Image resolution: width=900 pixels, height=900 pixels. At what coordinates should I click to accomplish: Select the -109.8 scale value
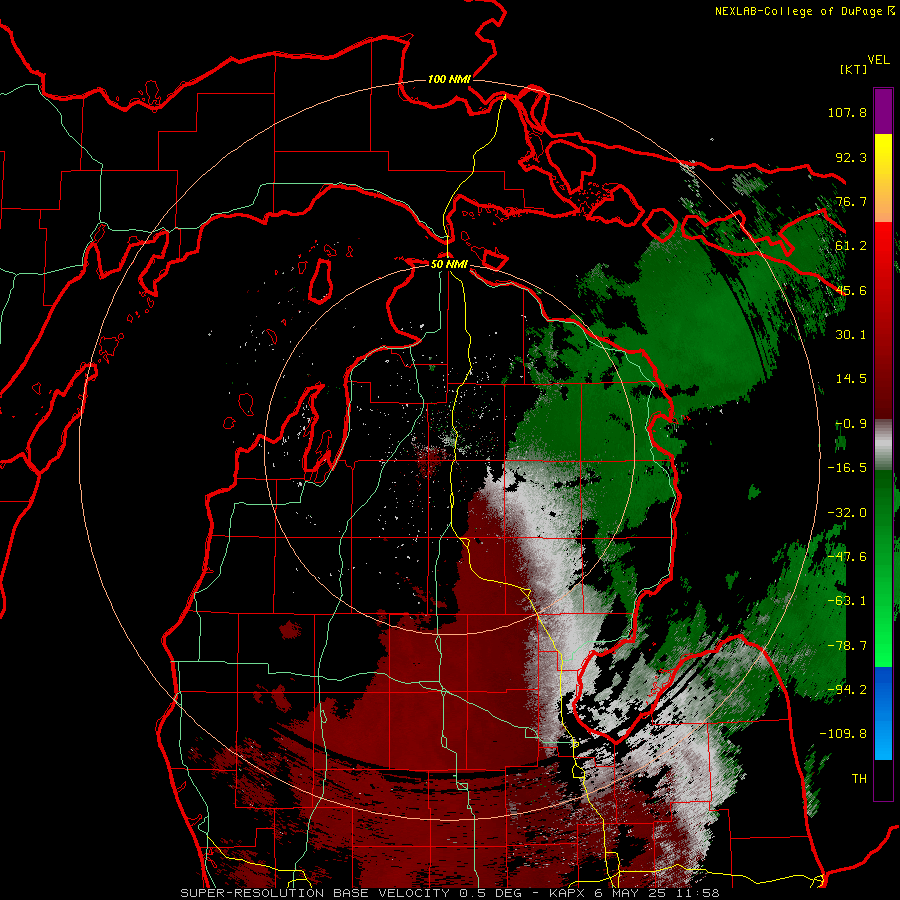(x=844, y=734)
